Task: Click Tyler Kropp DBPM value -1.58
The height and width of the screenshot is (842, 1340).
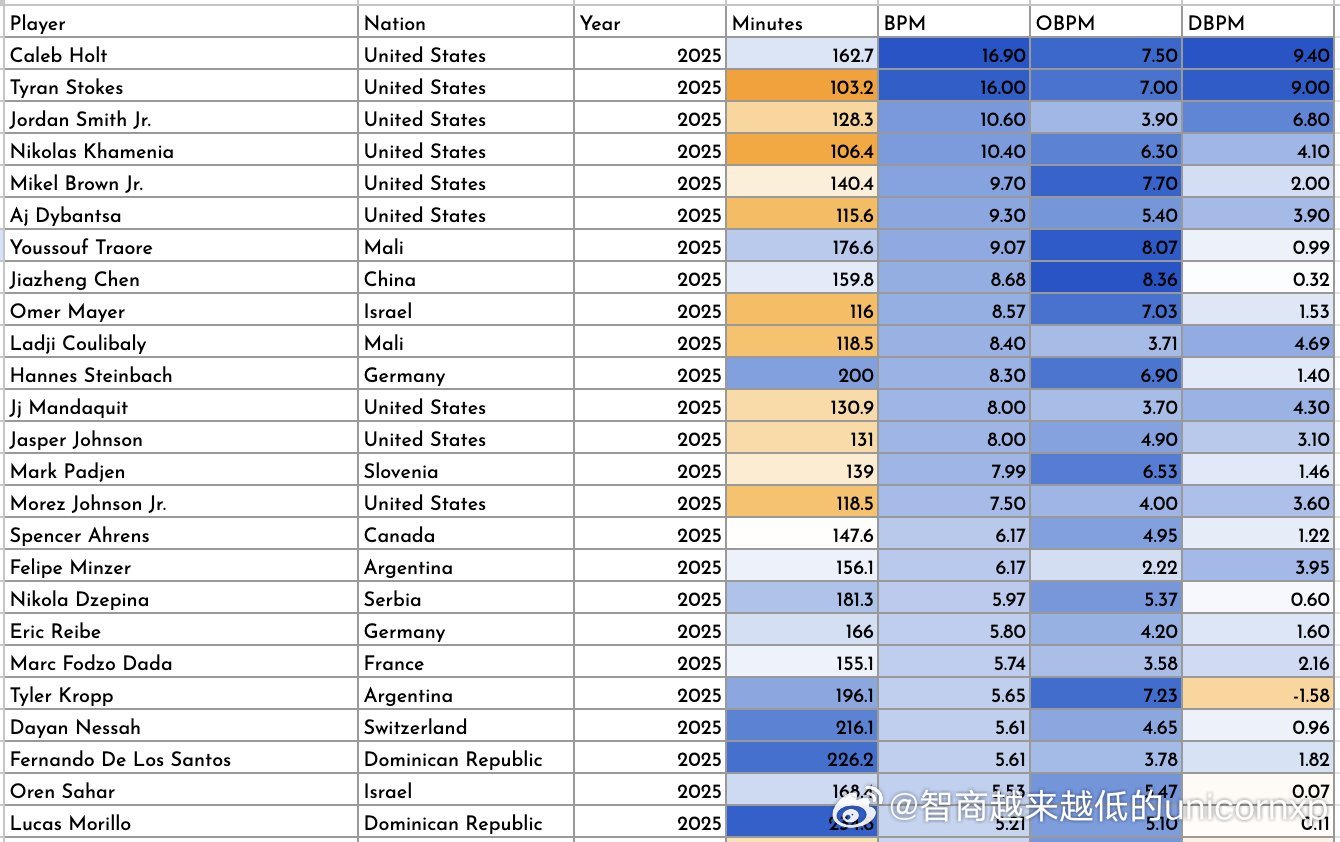Action: coord(1259,695)
